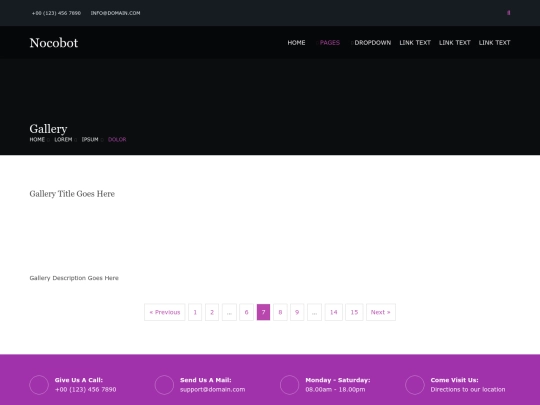Click the 08.00am - 18.00pm hours text
Image resolution: width=540 pixels, height=405 pixels.
335,390
